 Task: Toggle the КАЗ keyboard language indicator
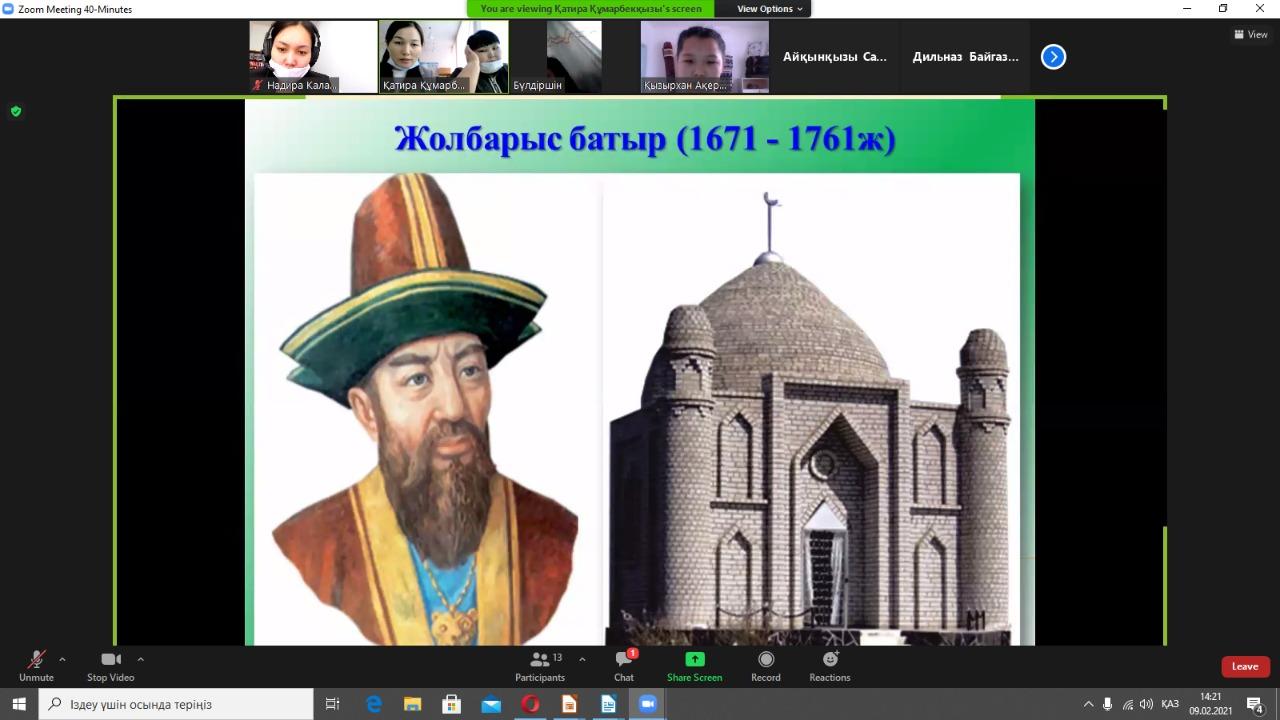[x=1169, y=704]
